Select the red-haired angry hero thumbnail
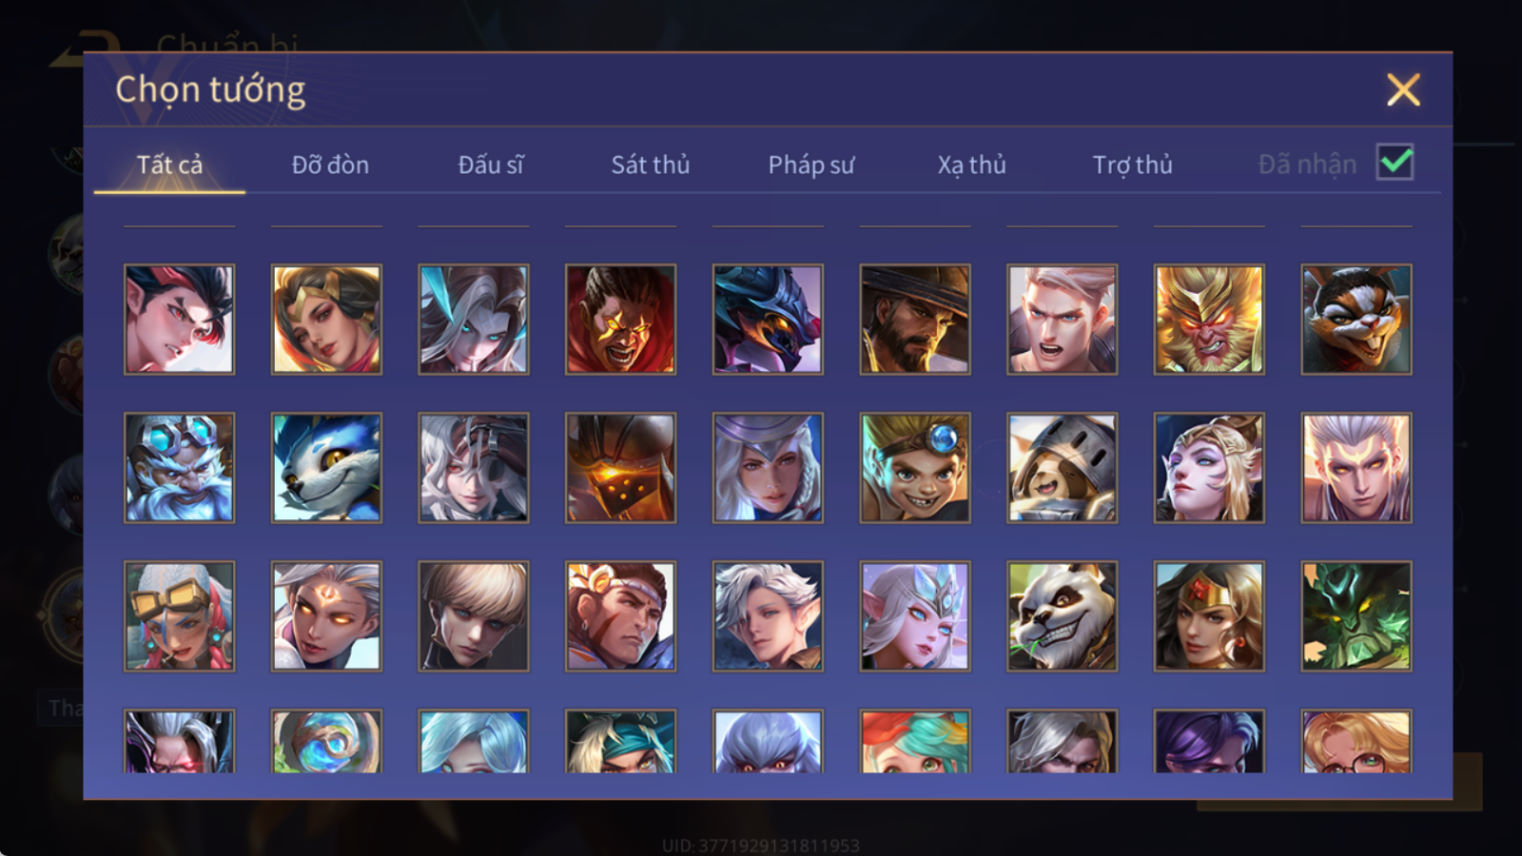Screen dimensions: 1522x856 (179, 319)
